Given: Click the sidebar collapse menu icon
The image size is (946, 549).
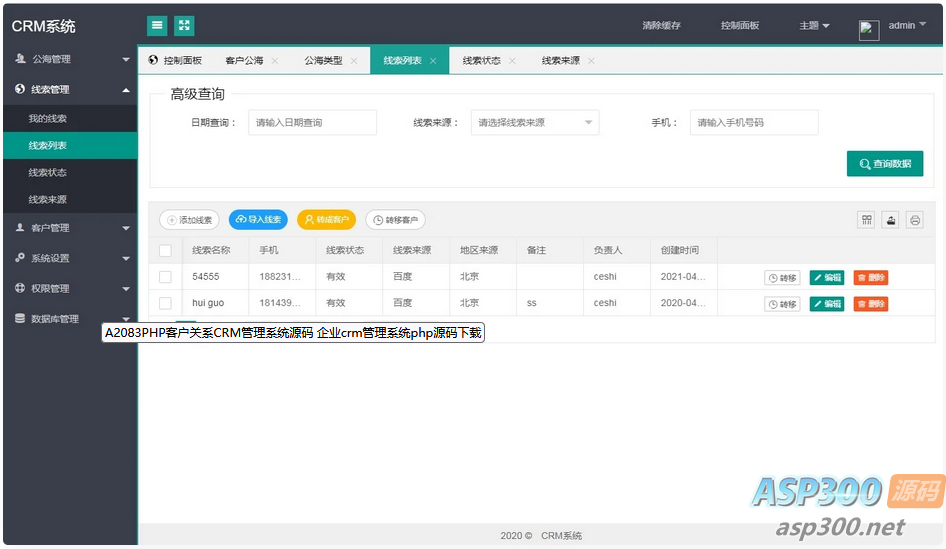Looking at the screenshot, I should (x=157, y=26).
